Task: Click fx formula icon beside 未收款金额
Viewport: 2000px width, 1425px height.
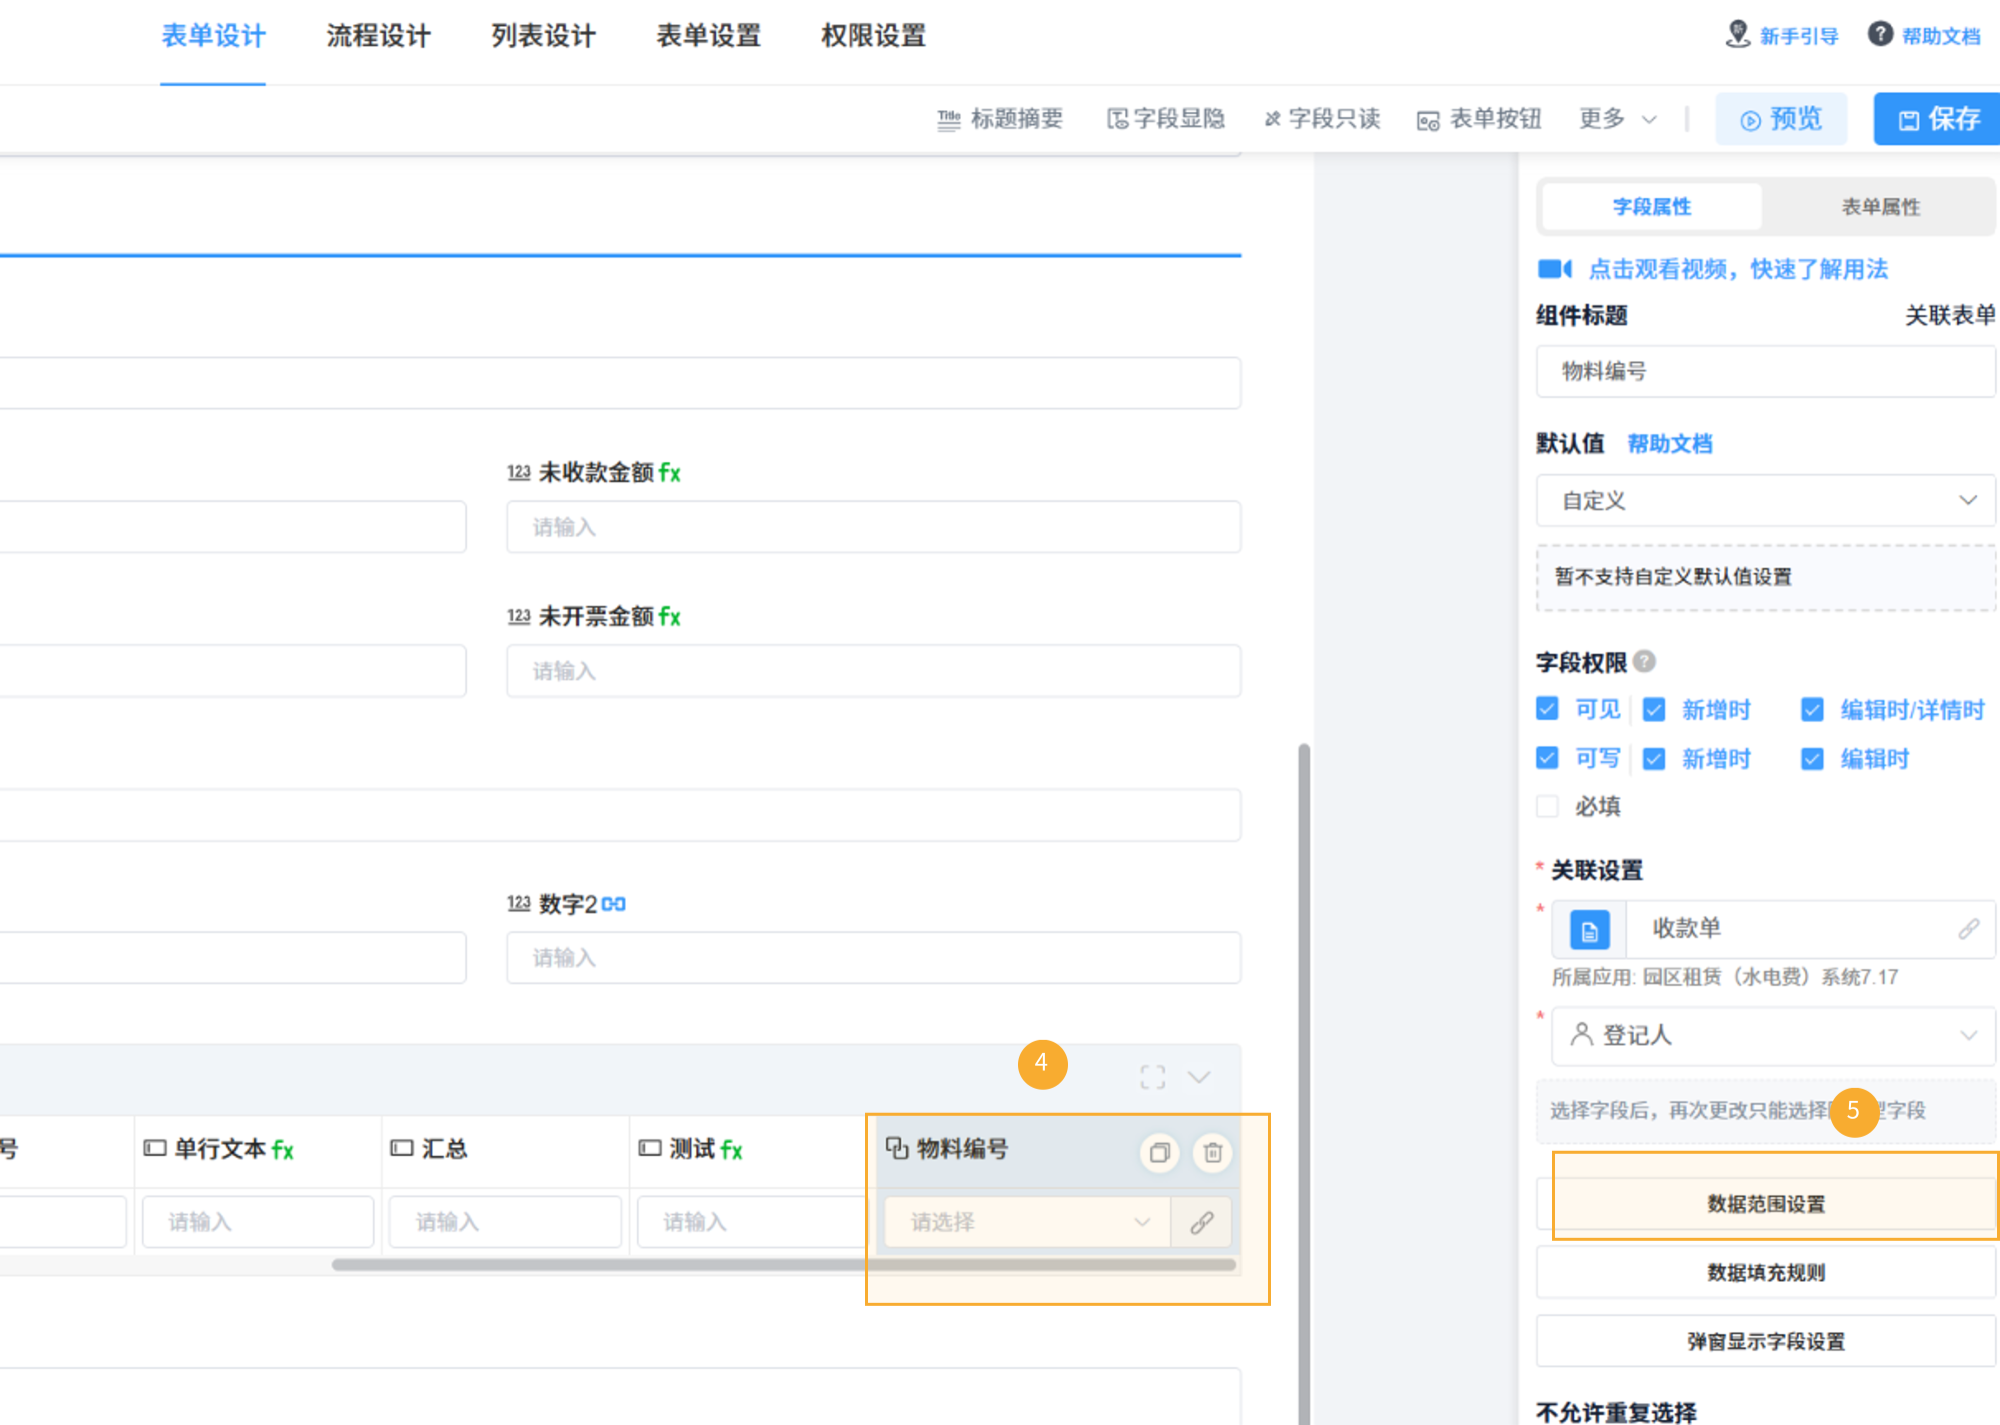Action: click(670, 473)
